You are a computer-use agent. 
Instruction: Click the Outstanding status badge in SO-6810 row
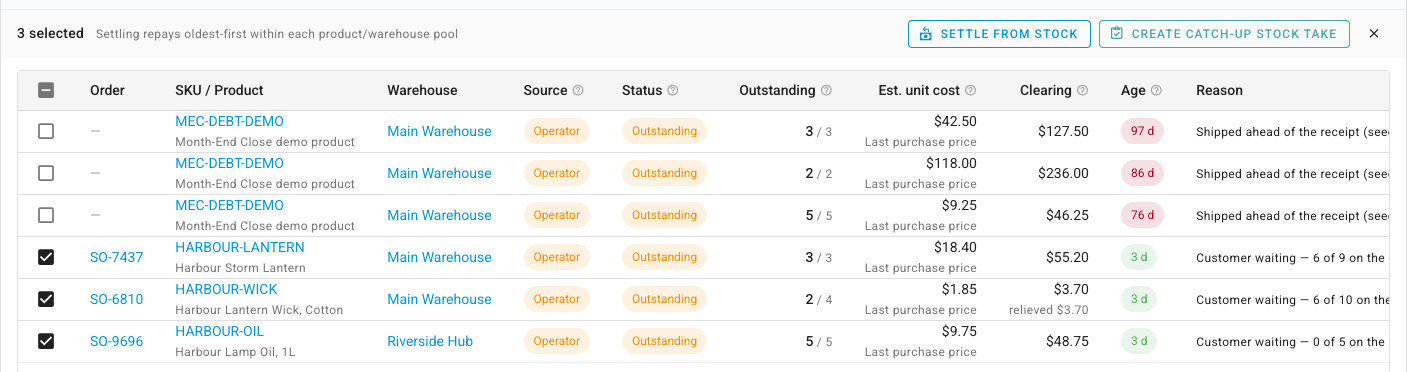[x=664, y=299]
